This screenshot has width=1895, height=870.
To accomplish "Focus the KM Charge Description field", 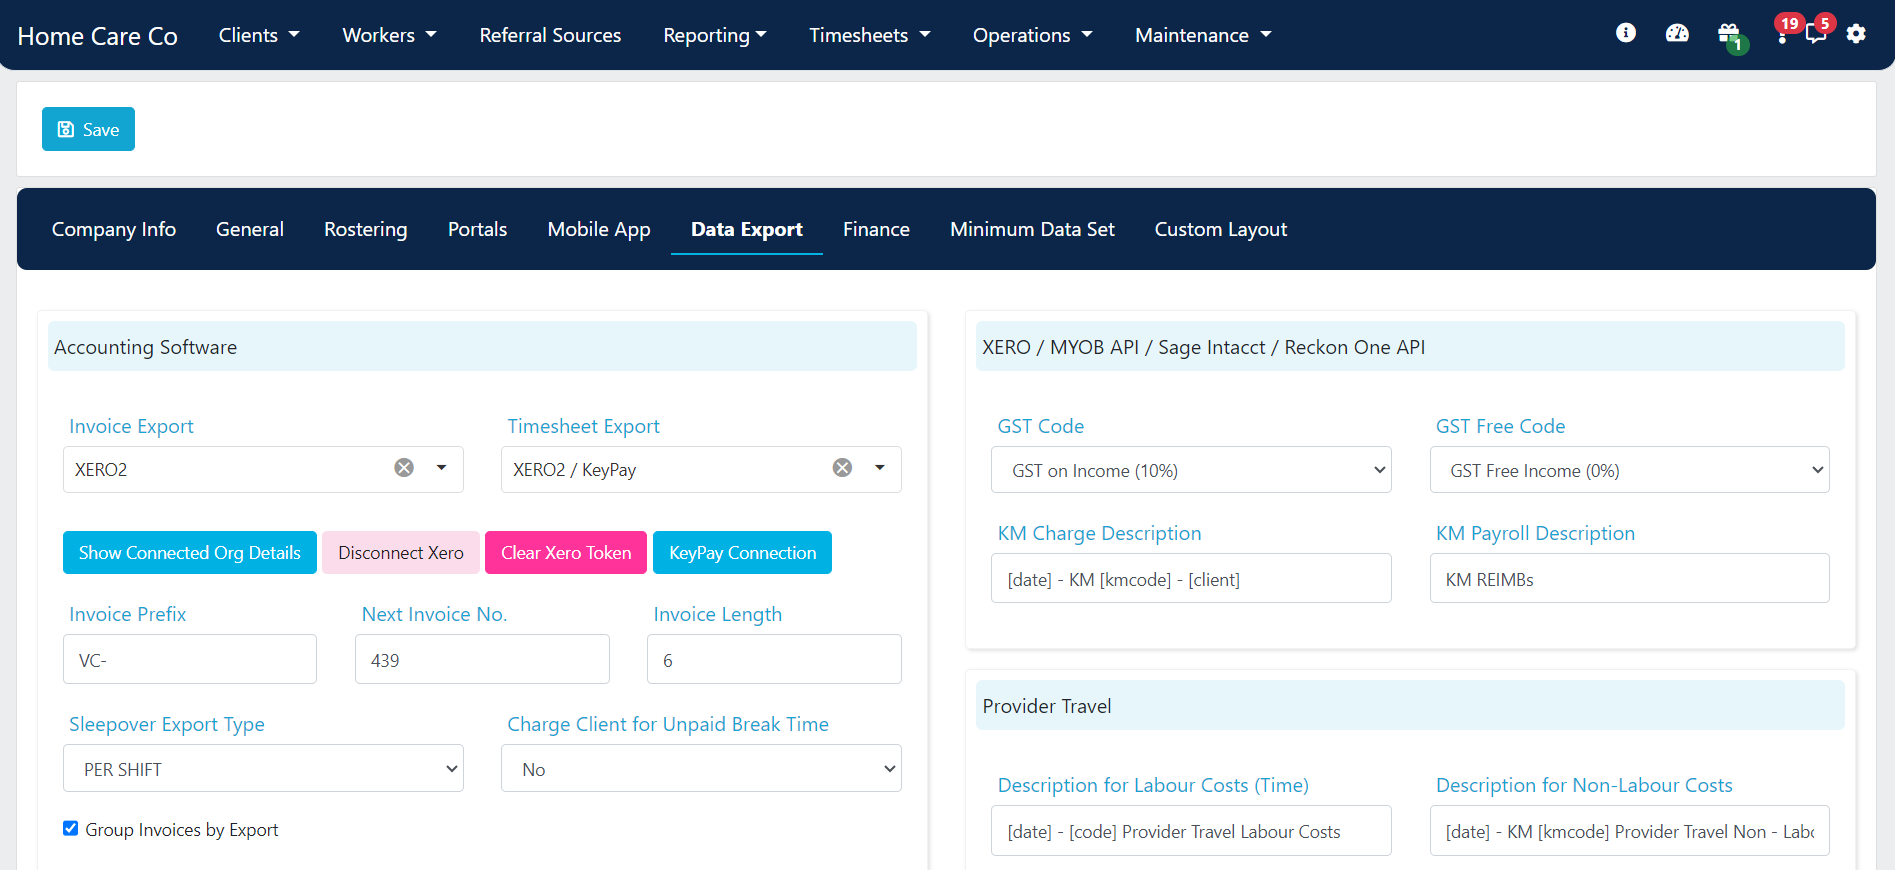I will pos(1191,578).
